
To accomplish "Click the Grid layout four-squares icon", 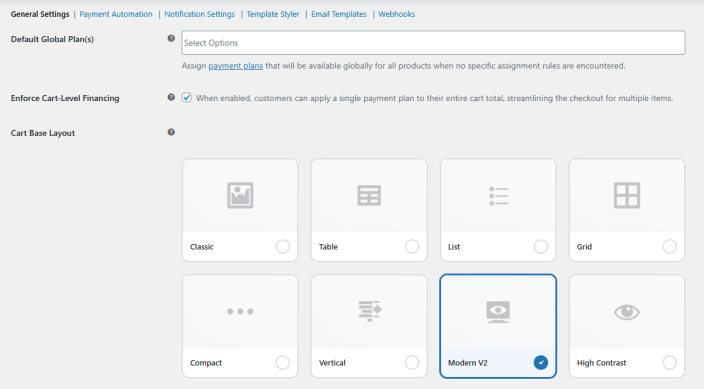I will pos(627,195).
